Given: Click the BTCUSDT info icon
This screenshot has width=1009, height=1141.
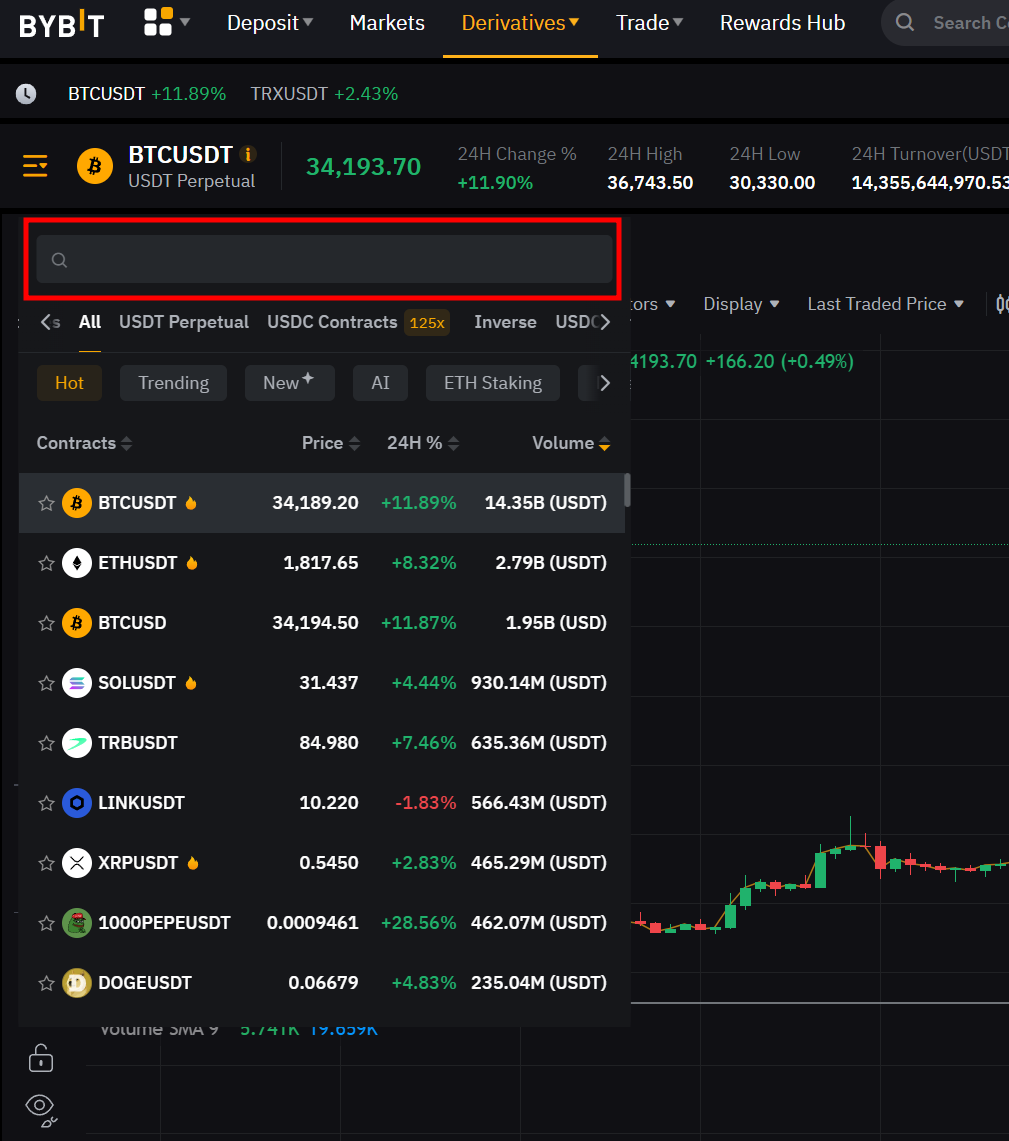Looking at the screenshot, I should (248, 154).
